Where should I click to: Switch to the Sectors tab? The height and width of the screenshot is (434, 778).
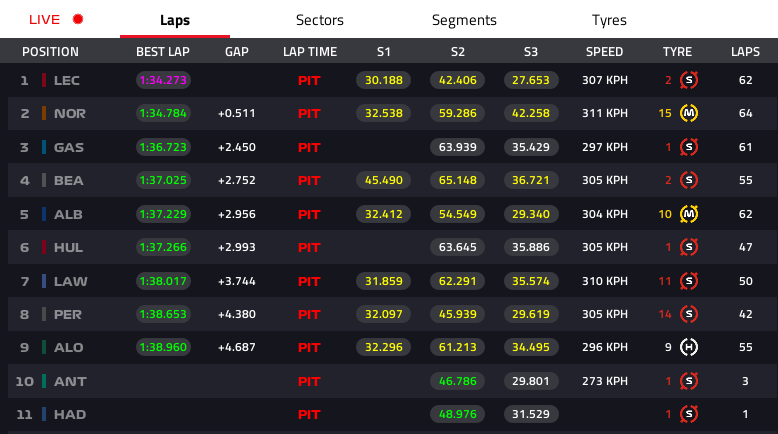[x=320, y=20]
